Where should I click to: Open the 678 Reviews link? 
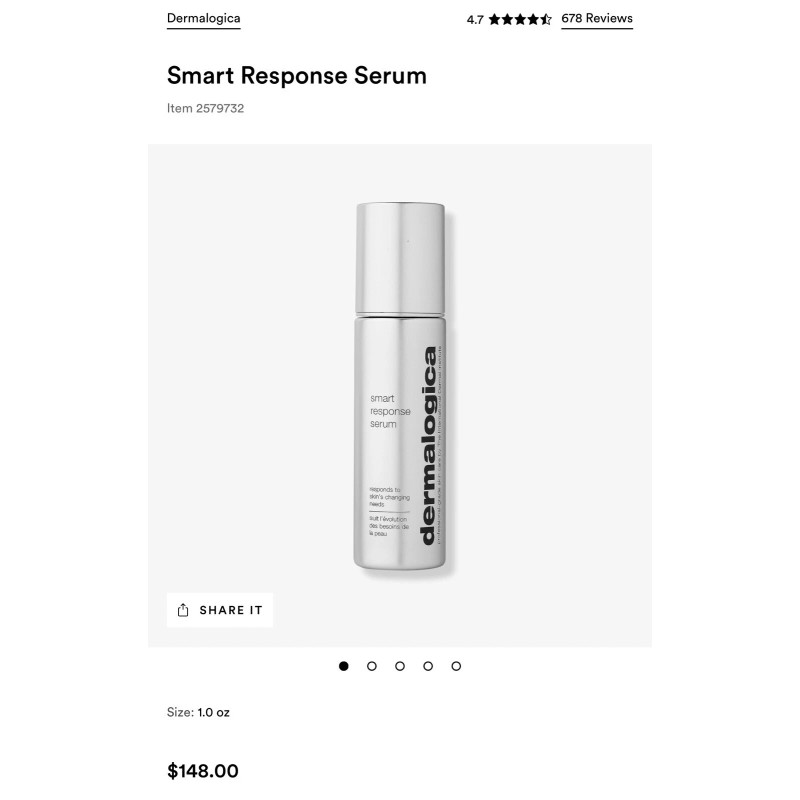pyautogui.click(x=597, y=18)
